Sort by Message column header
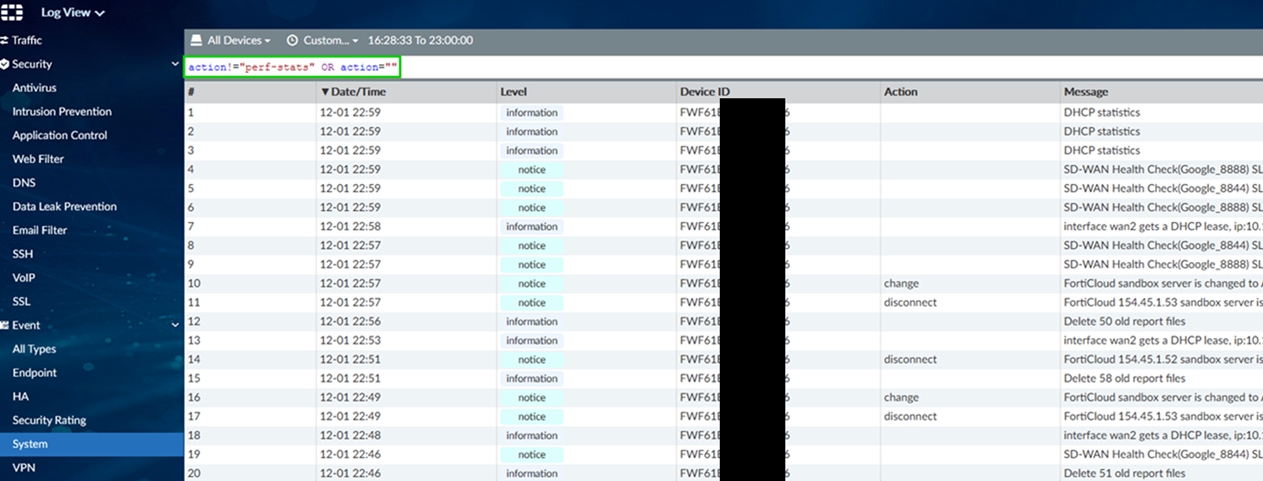 point(1086,92)
